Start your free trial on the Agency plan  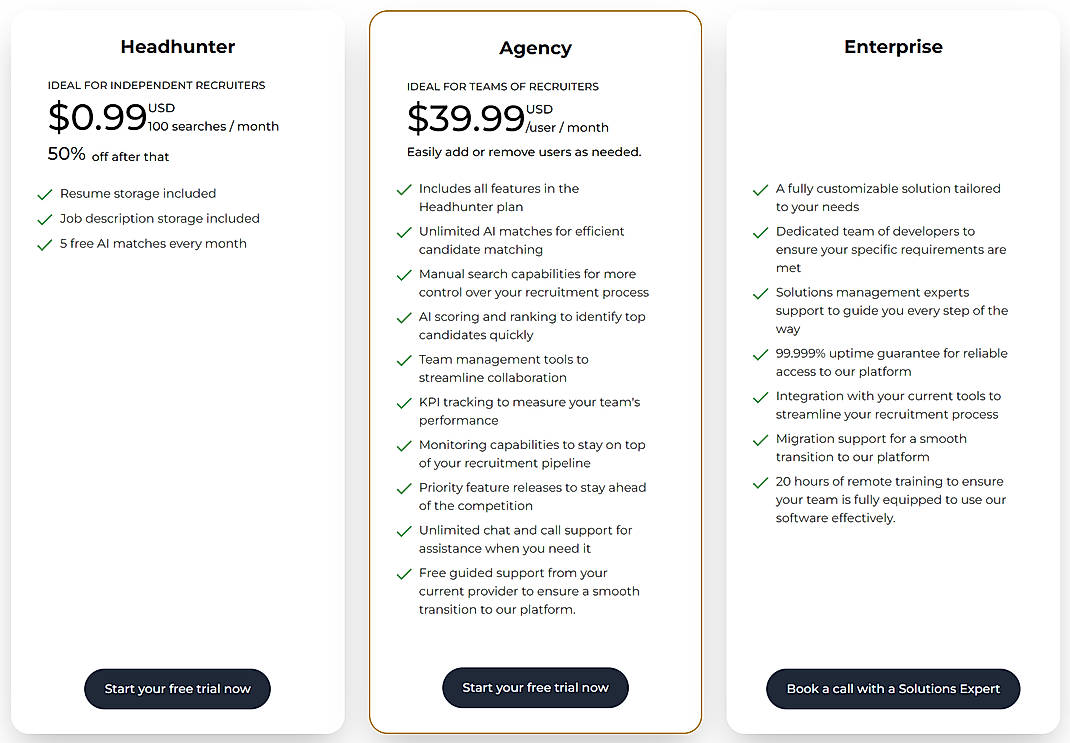pyautogui.click(x=535, y=687)
